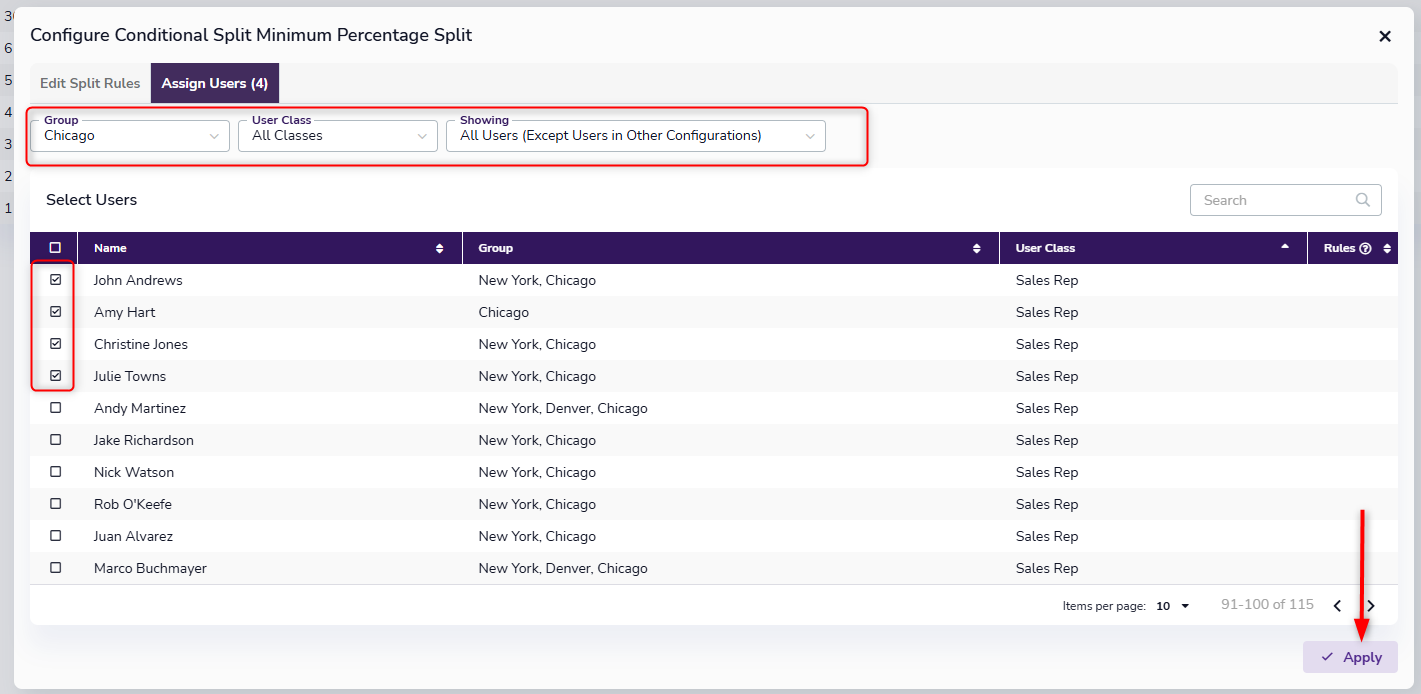Image resolution: width=1421 pixels, height=694 pixels.
Task: Check the Andy Martinez checkbox
Action: tap(56, 408)
